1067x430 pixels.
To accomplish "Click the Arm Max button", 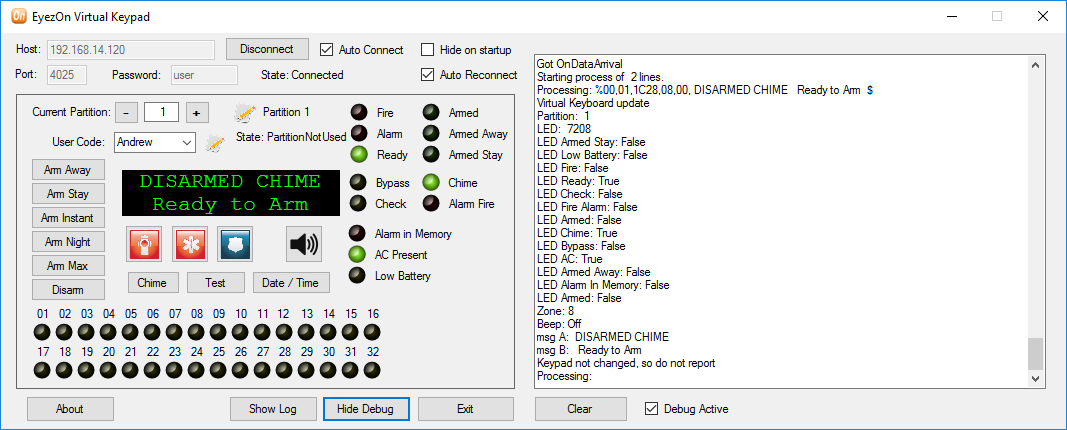I will point(68,265).
